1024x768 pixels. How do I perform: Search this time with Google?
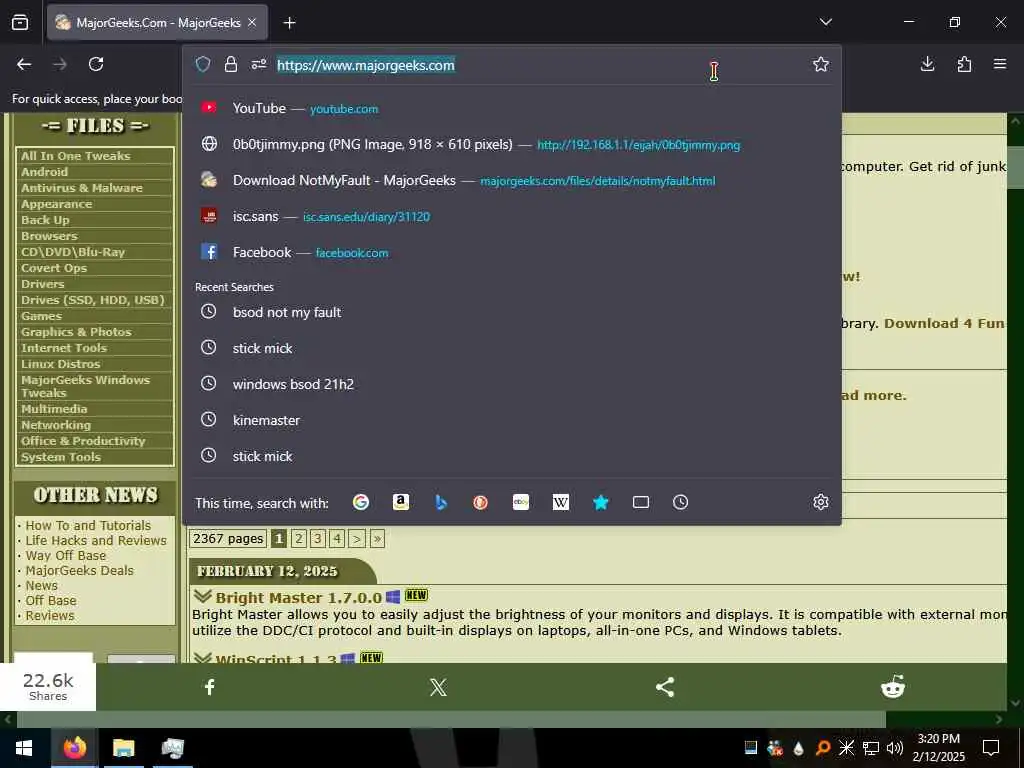(360, 502)
